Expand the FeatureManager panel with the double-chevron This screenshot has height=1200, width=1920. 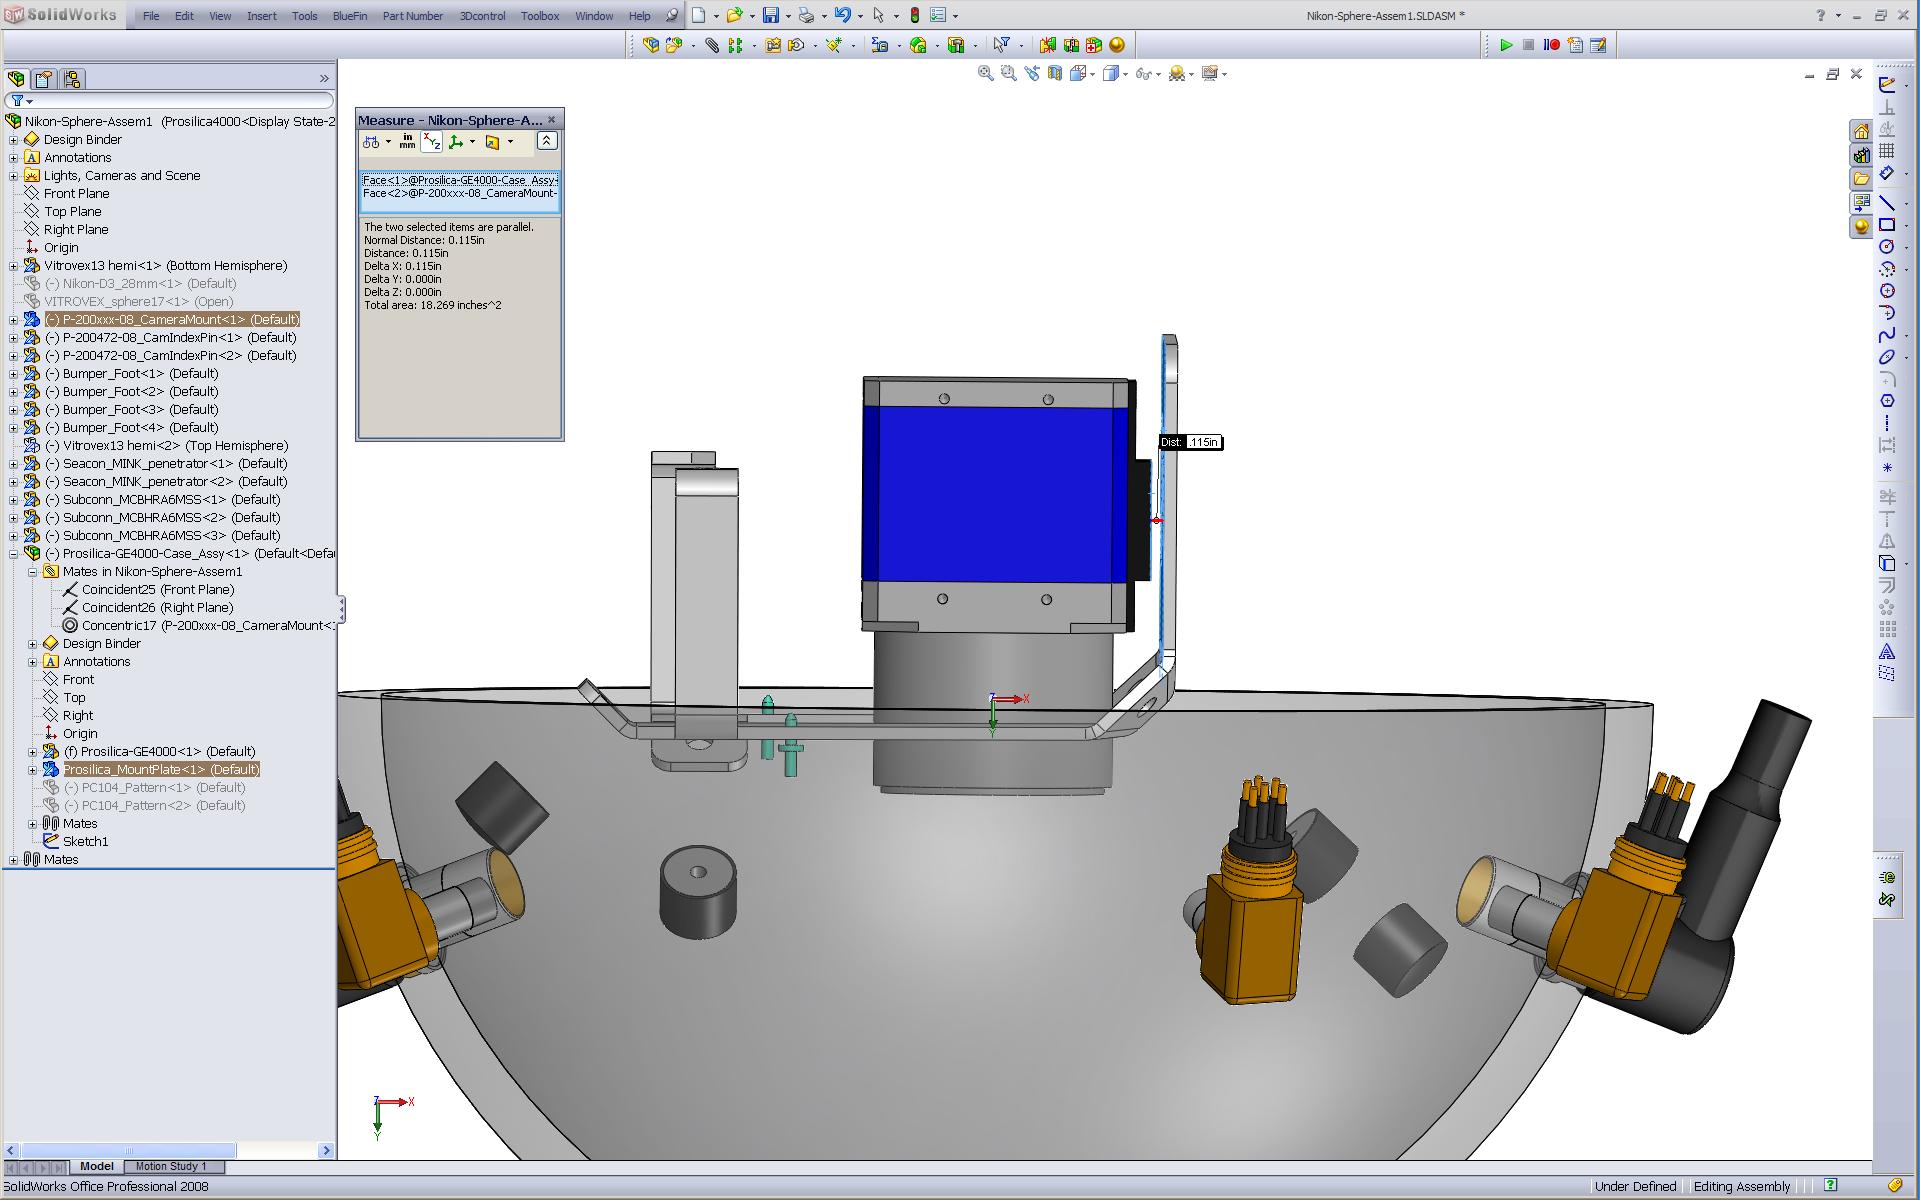point(324,79)
